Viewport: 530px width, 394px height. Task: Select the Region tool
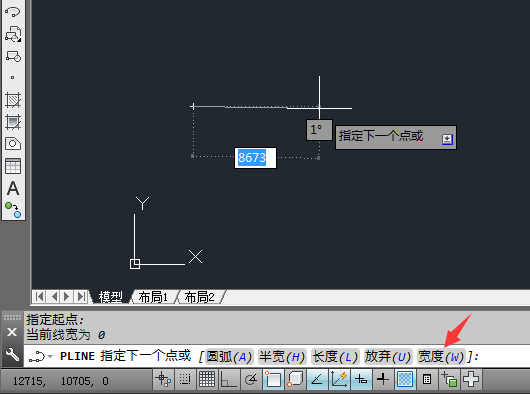coord(13,144)
